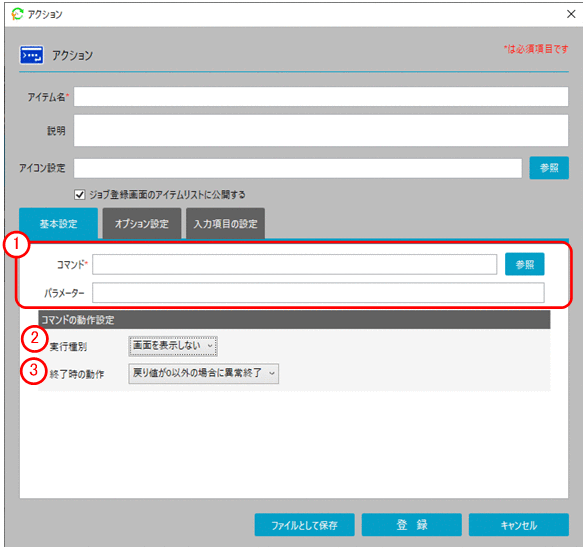This screenshot has height=551, width=587.
Task: Select the 入力項目の設定 tab
Action: click(225, 223)
